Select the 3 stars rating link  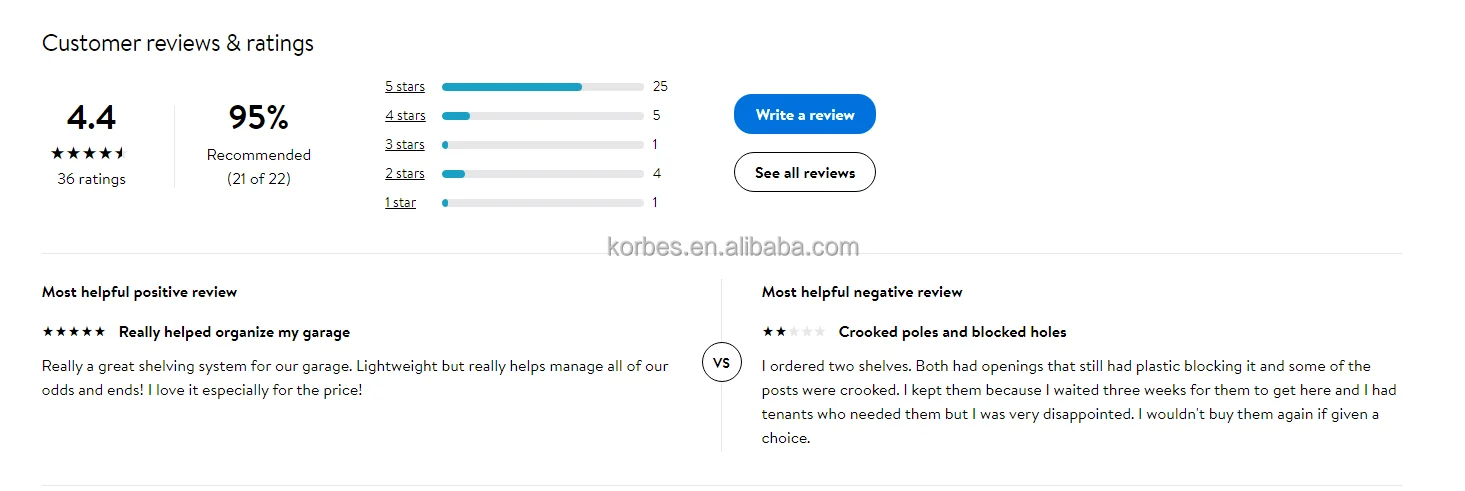(x=405, y=145)
